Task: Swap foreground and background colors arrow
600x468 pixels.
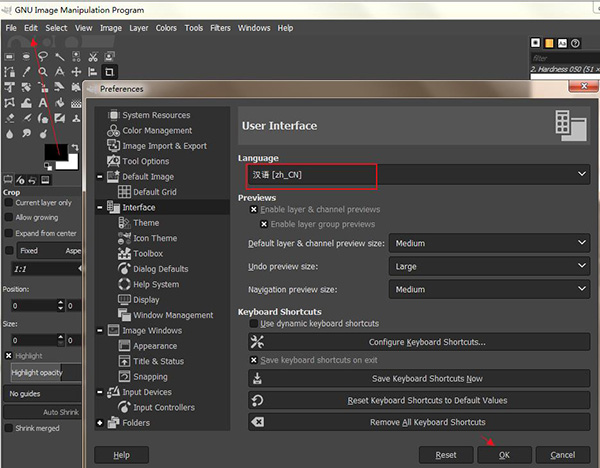Action: pyautogui.click(x=75, y=147)
